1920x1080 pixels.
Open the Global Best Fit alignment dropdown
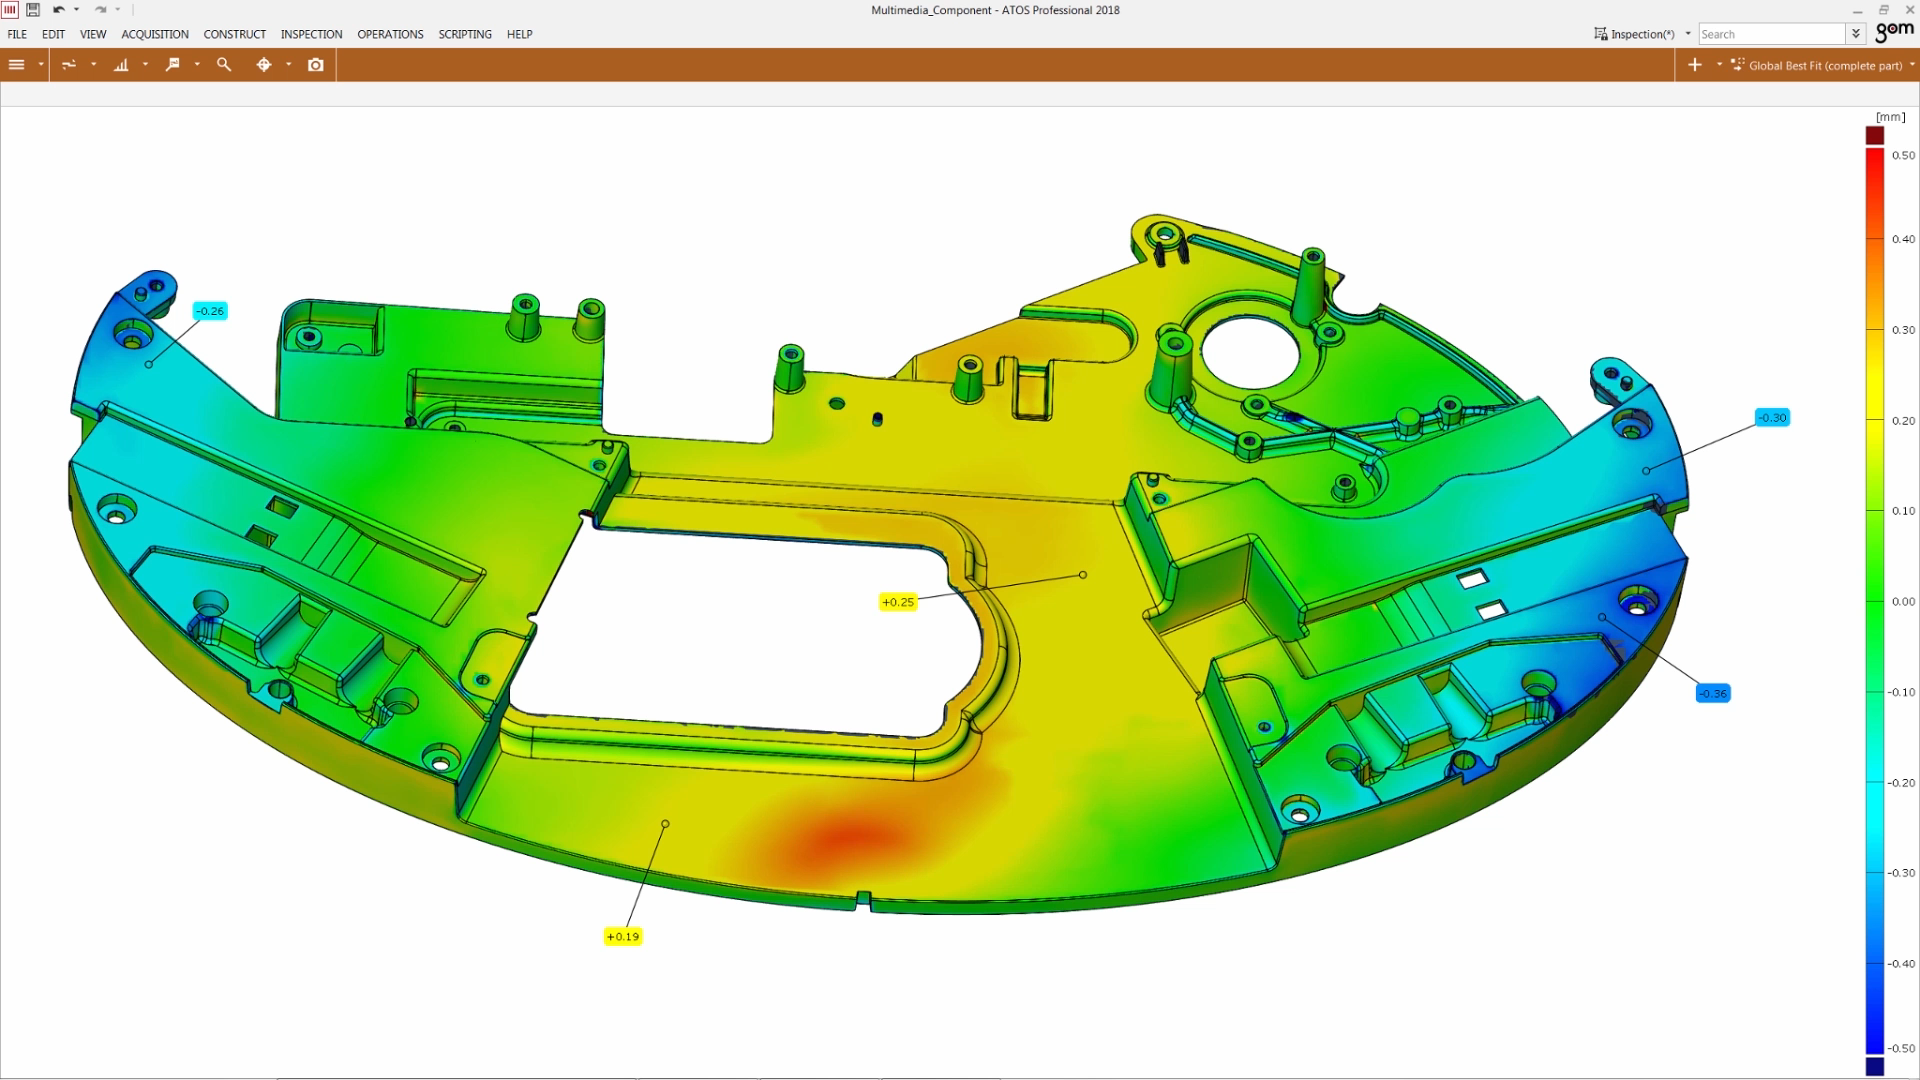click(1824, 66)
